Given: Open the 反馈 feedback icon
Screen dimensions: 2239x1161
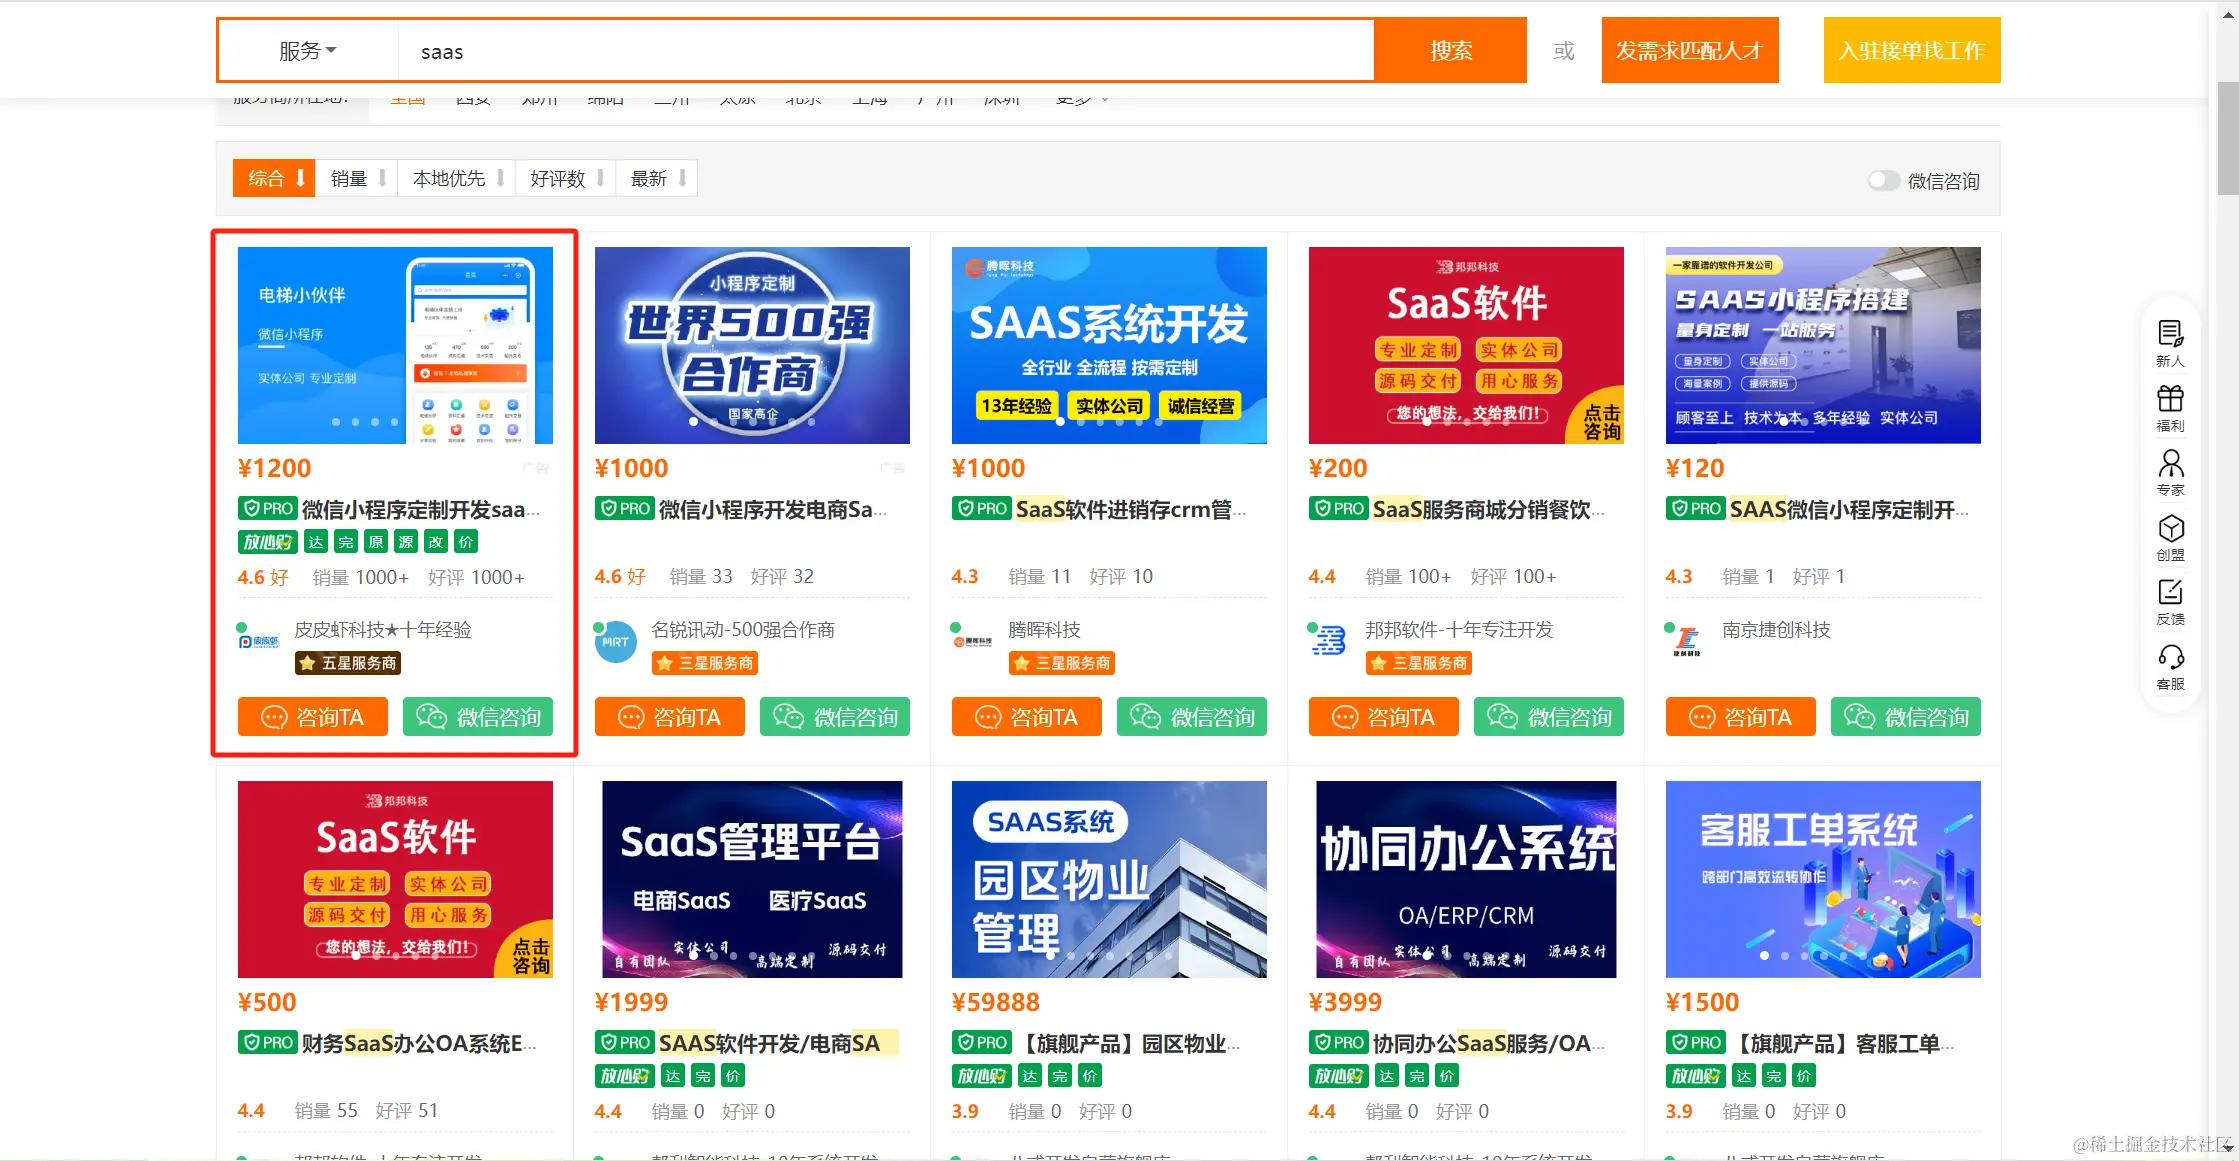Looking at the screenshot, I should [2170, 602].
